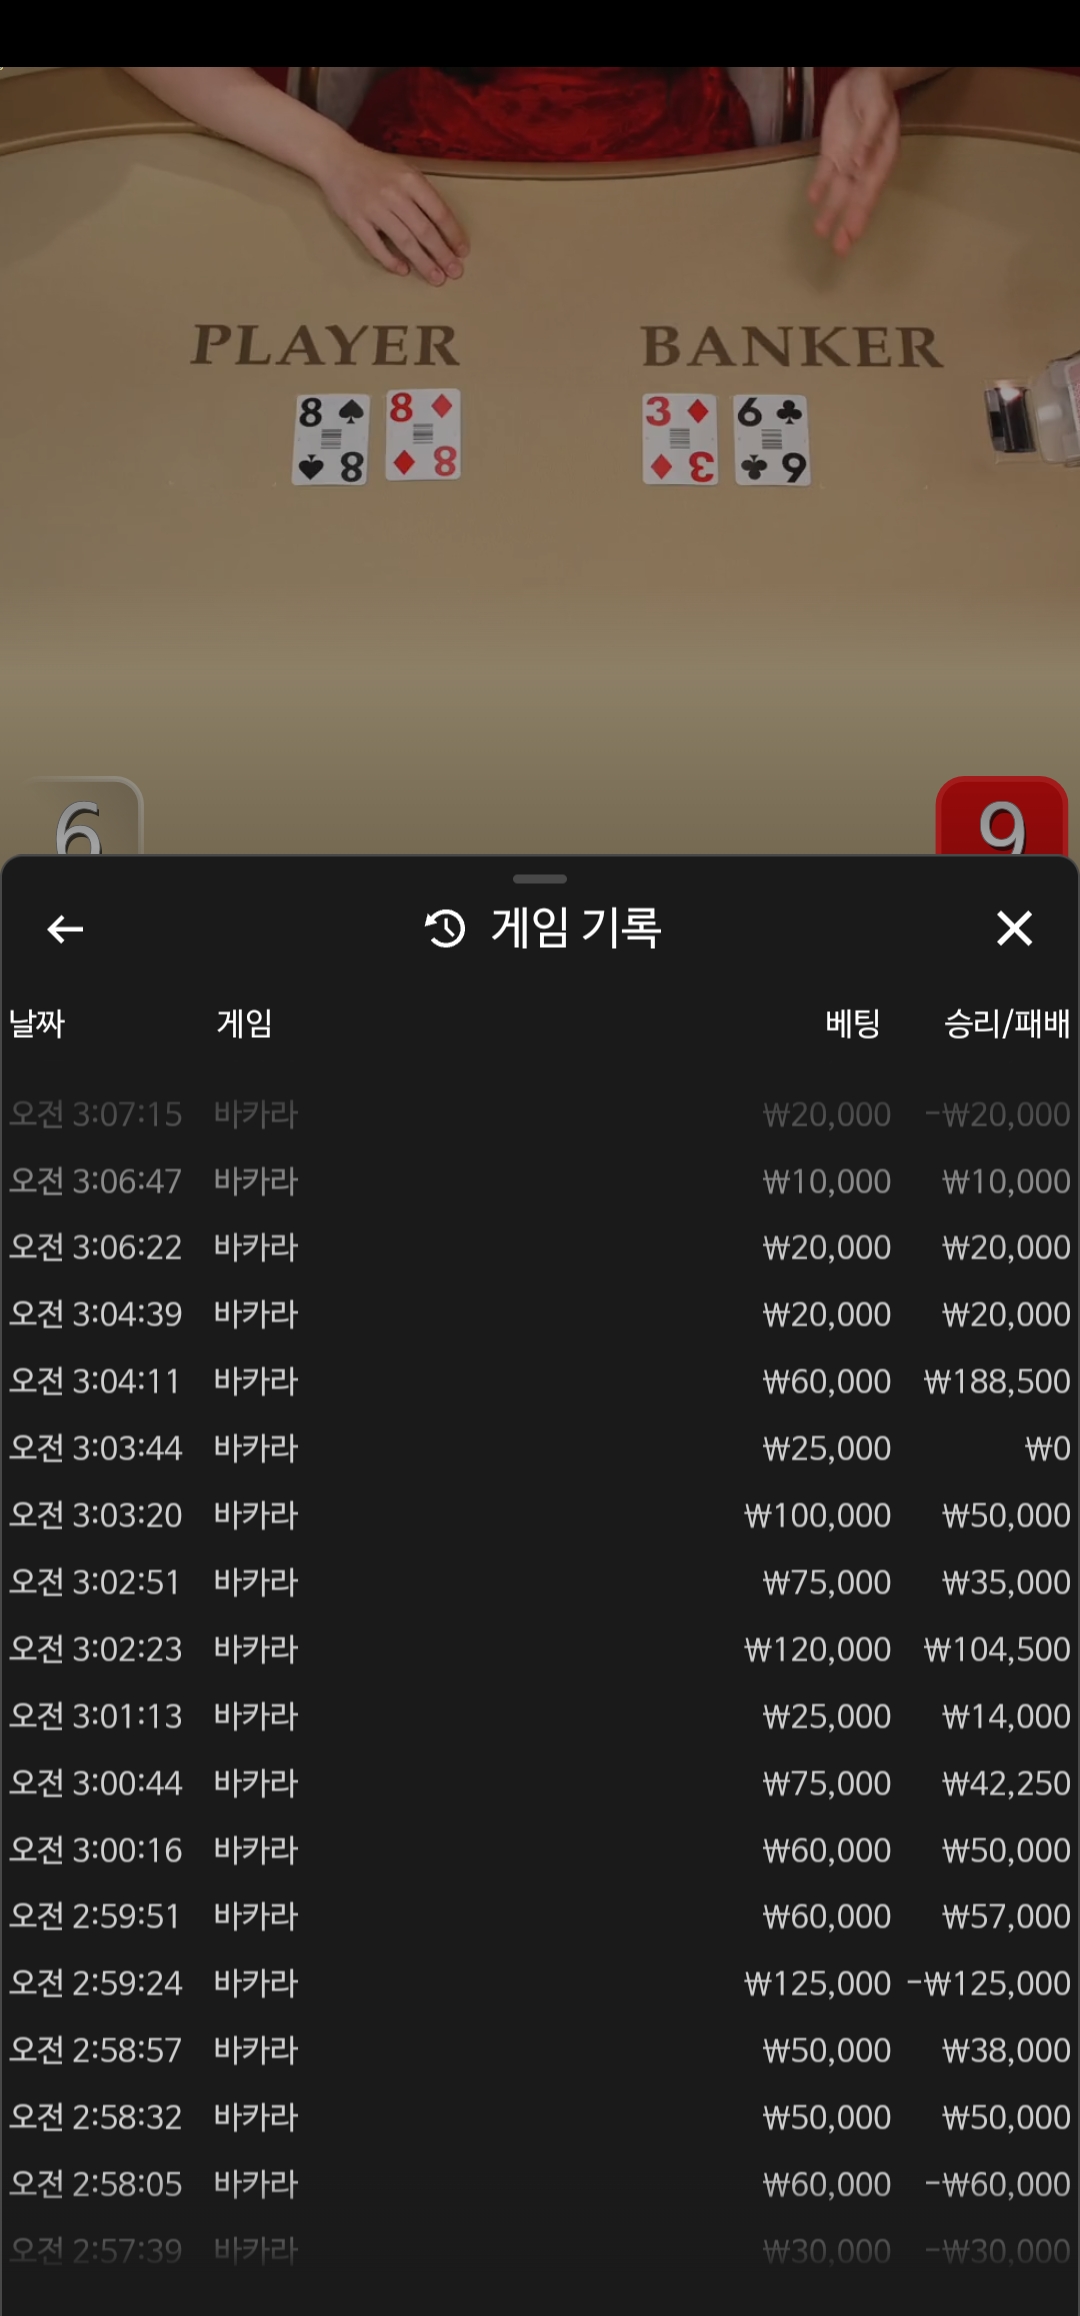Screen dimensions: 1080x2316
Task: Open the 오전 3:02:23 game record
Action: pyautogui.click(x=540, y=1649)
